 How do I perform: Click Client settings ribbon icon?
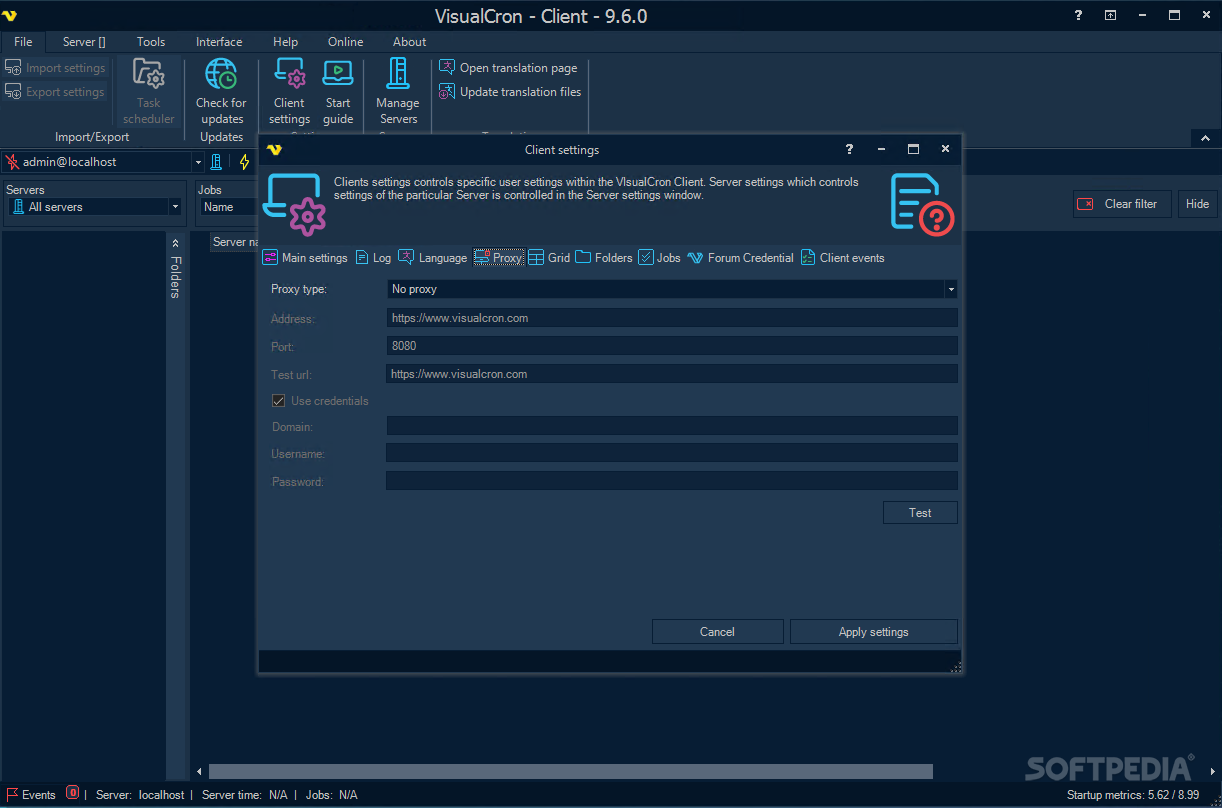(289, 75)
